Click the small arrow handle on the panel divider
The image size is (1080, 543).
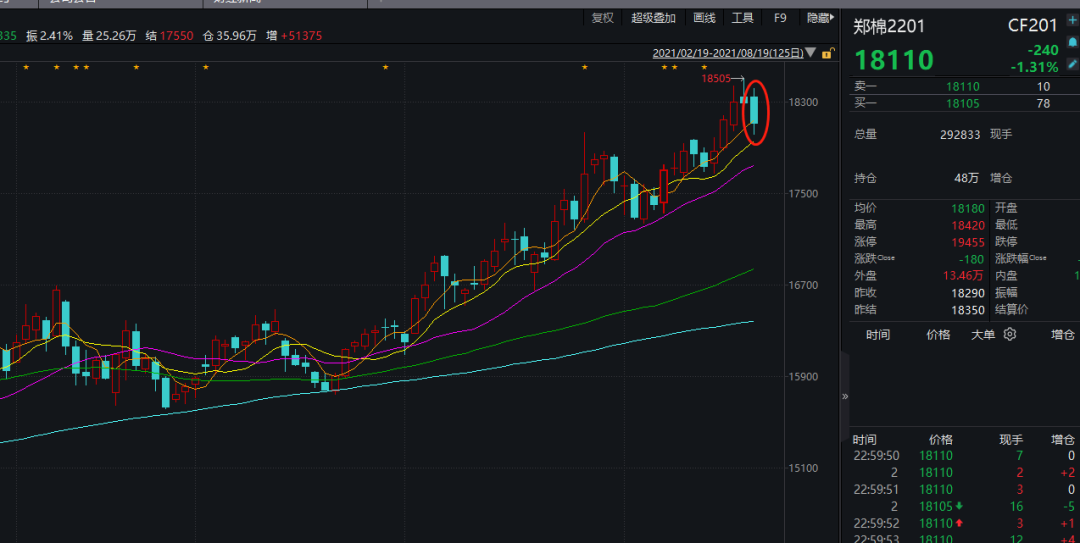pyautogui.click(x=844, y=396)
